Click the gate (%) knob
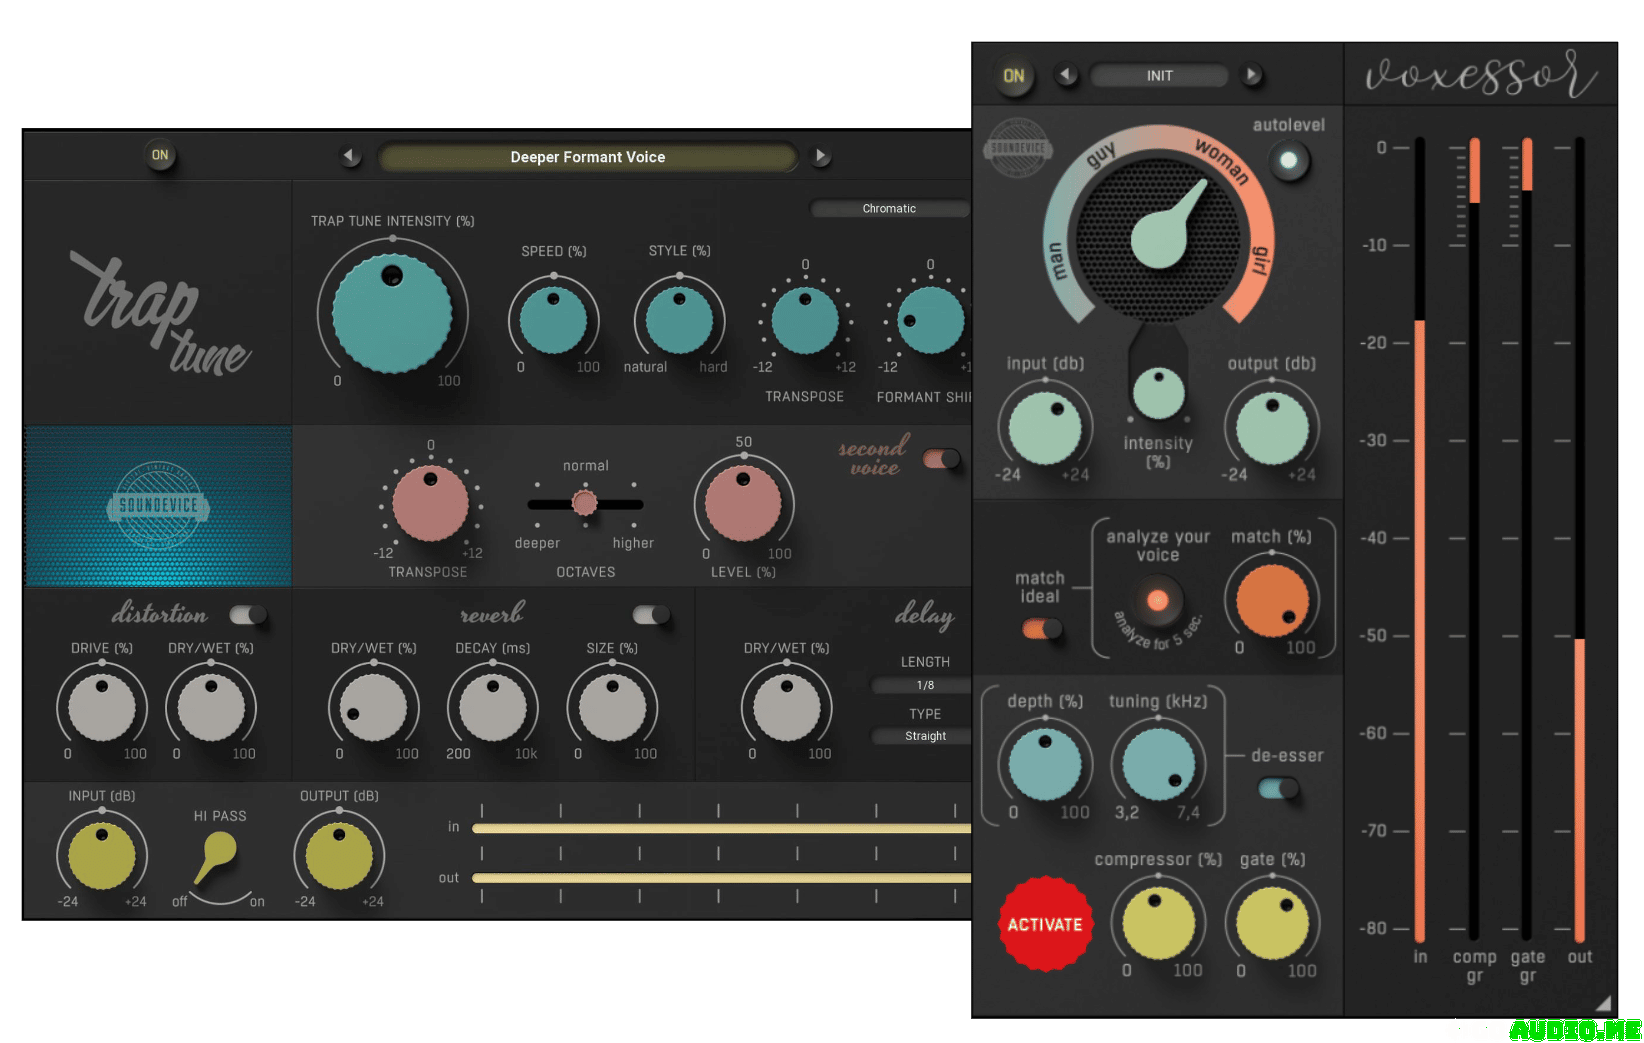The width and height of the screenshot is (1644, 1043). [x=1273, y=923]
